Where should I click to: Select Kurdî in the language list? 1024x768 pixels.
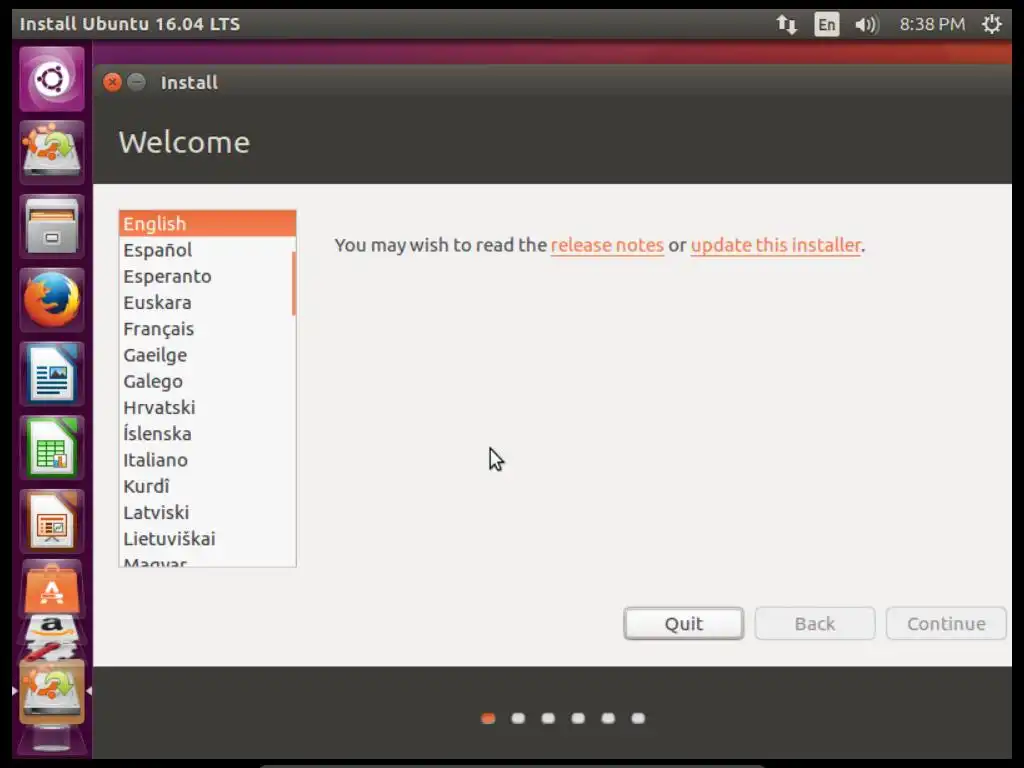click(x=206, y=487)
